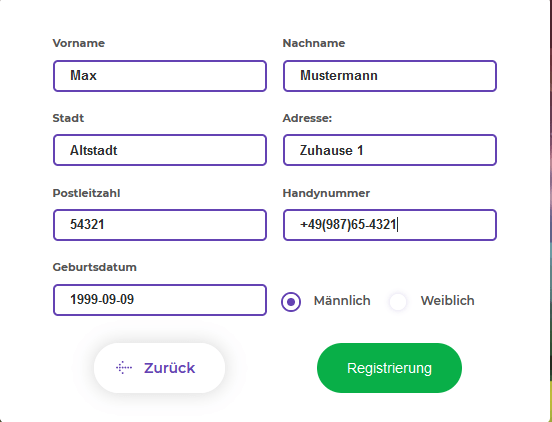Click the Vorname label
Viewport: 552px width, 422px height.
(79, 43)
